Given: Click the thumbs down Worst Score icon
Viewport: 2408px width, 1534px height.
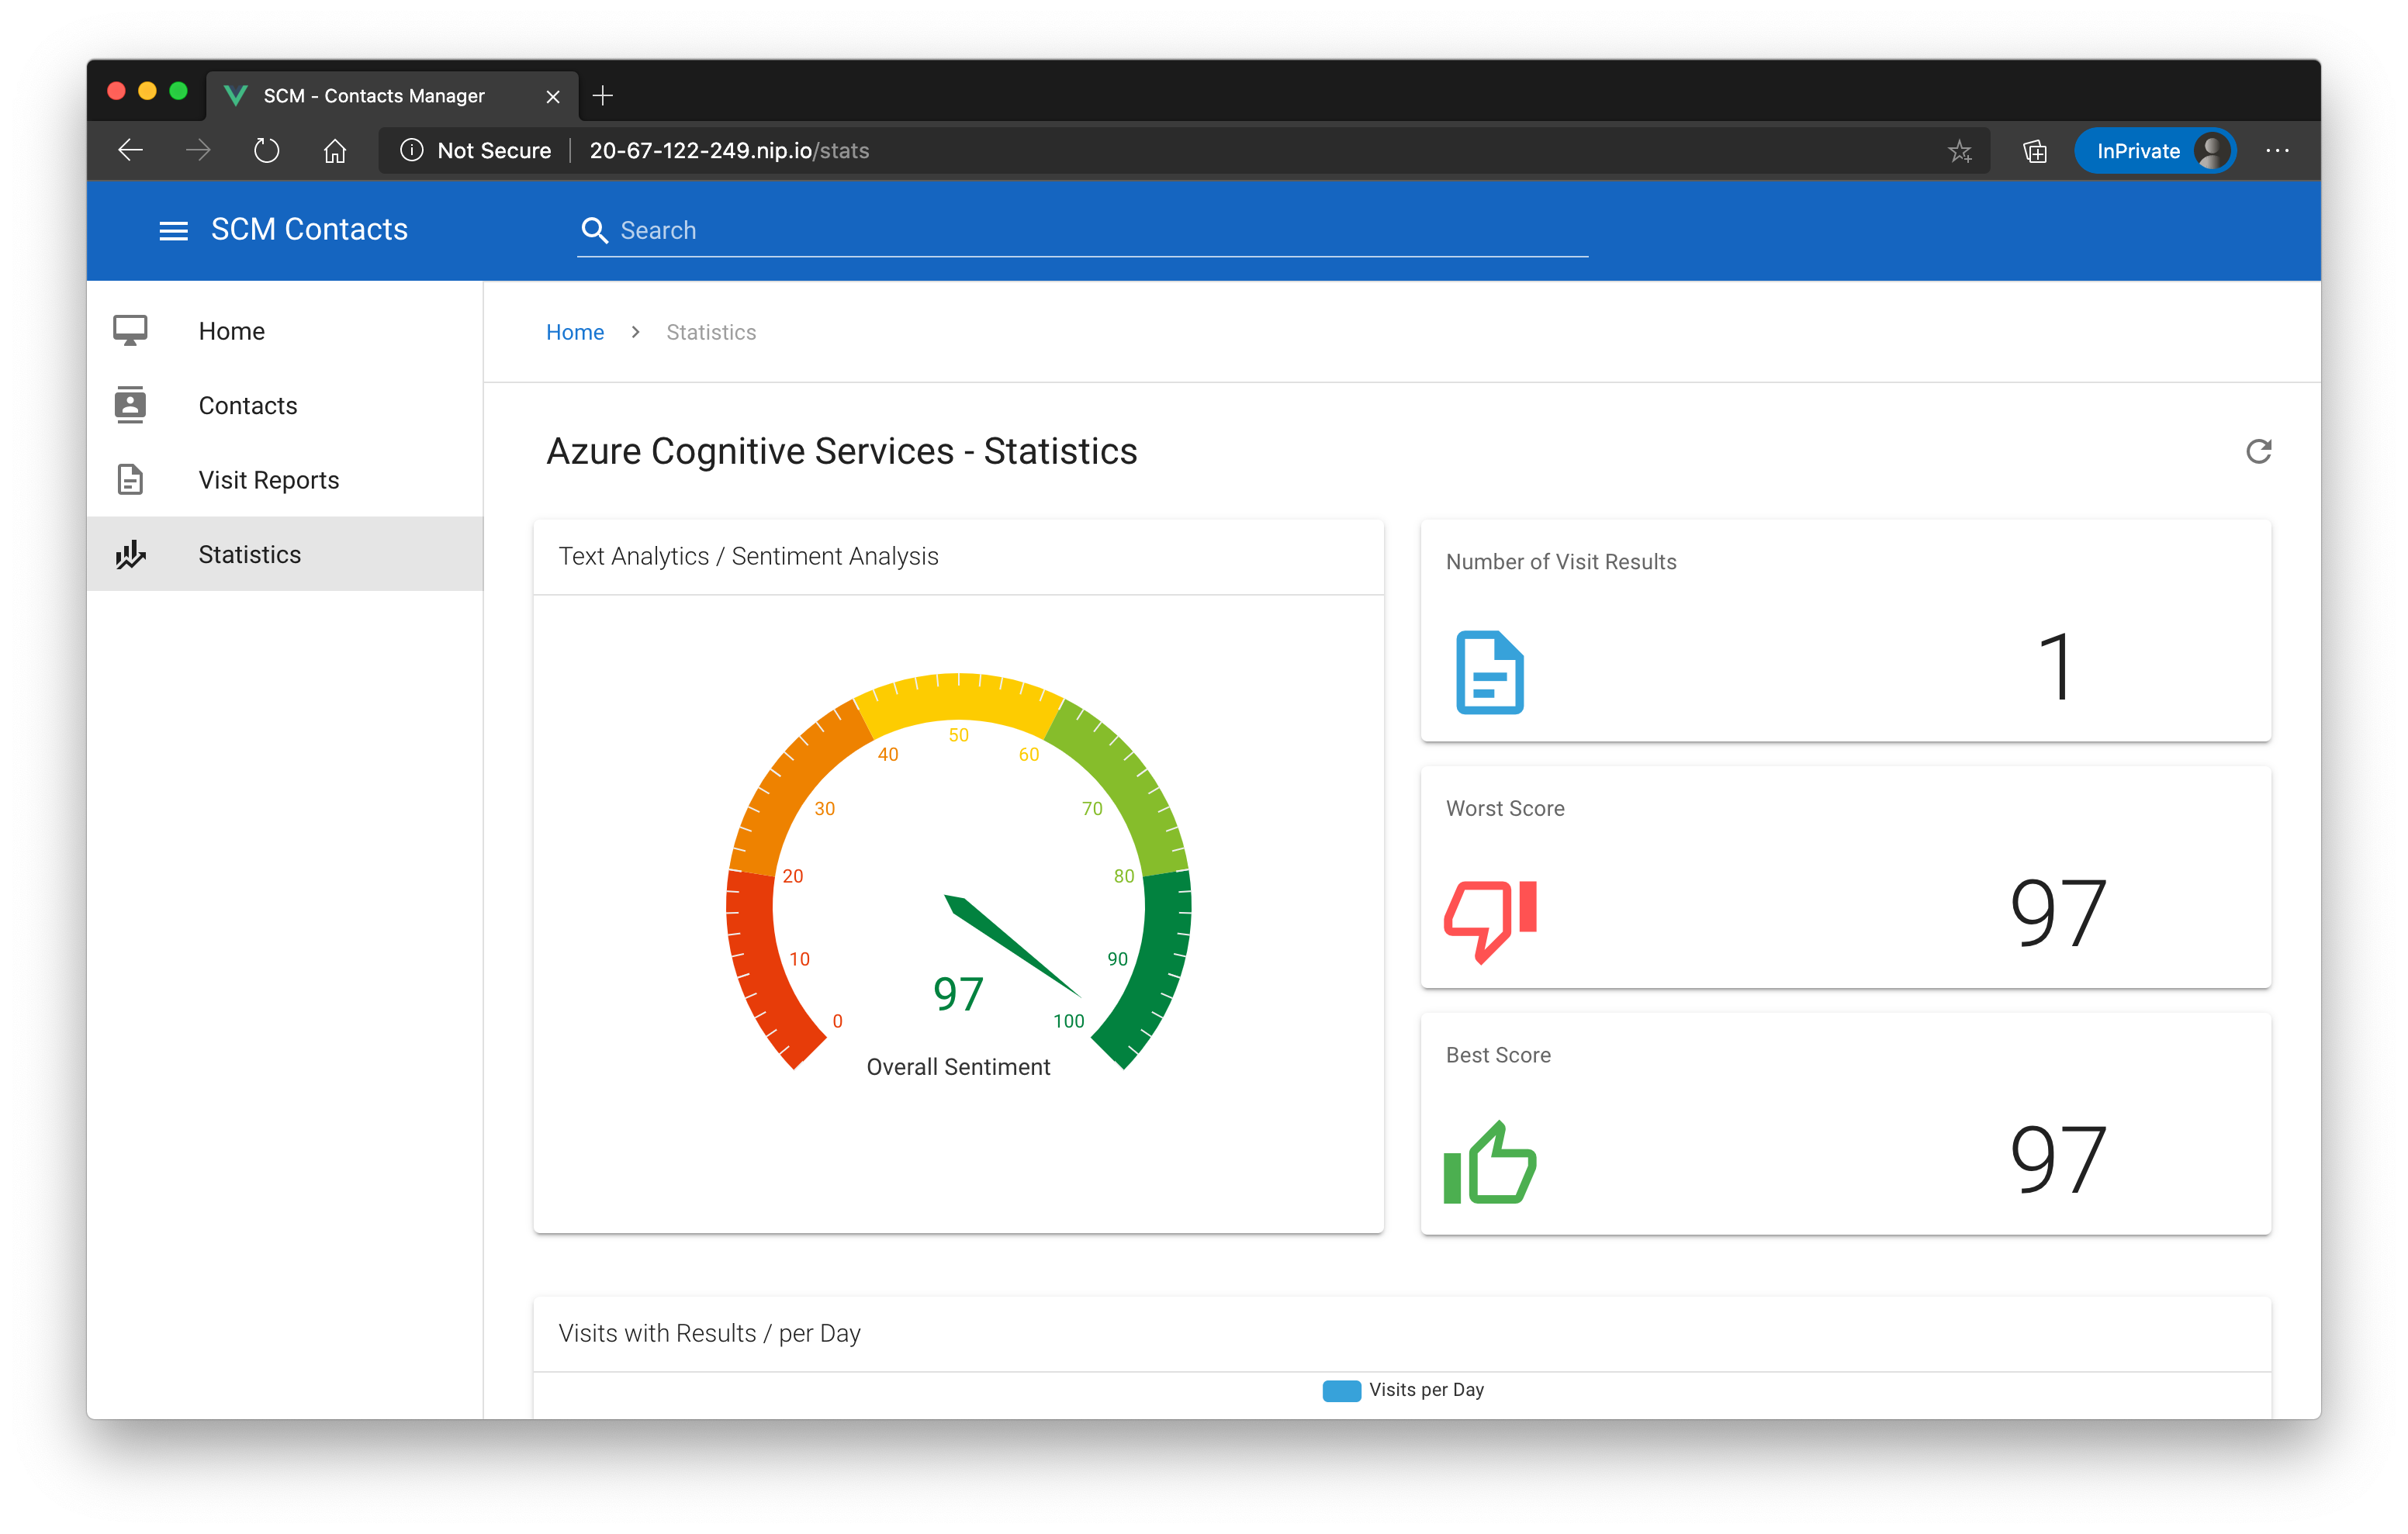Looking at the screenshot, I should point(1492,911).
